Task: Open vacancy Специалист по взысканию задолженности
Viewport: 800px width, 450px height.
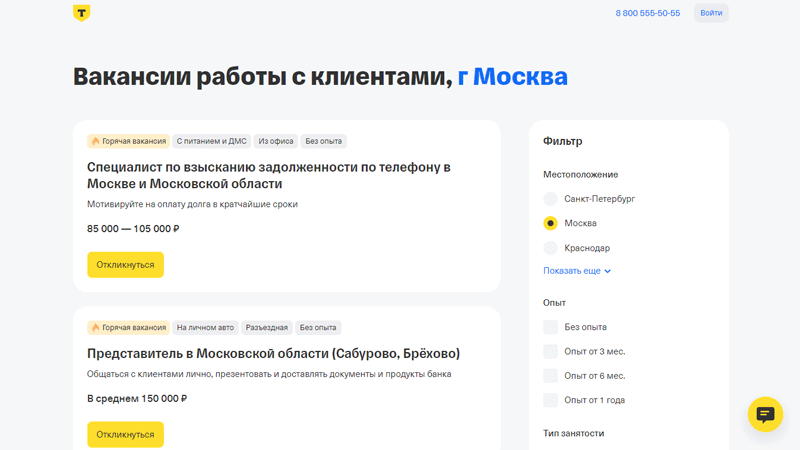Action: (x=268, y=175)
